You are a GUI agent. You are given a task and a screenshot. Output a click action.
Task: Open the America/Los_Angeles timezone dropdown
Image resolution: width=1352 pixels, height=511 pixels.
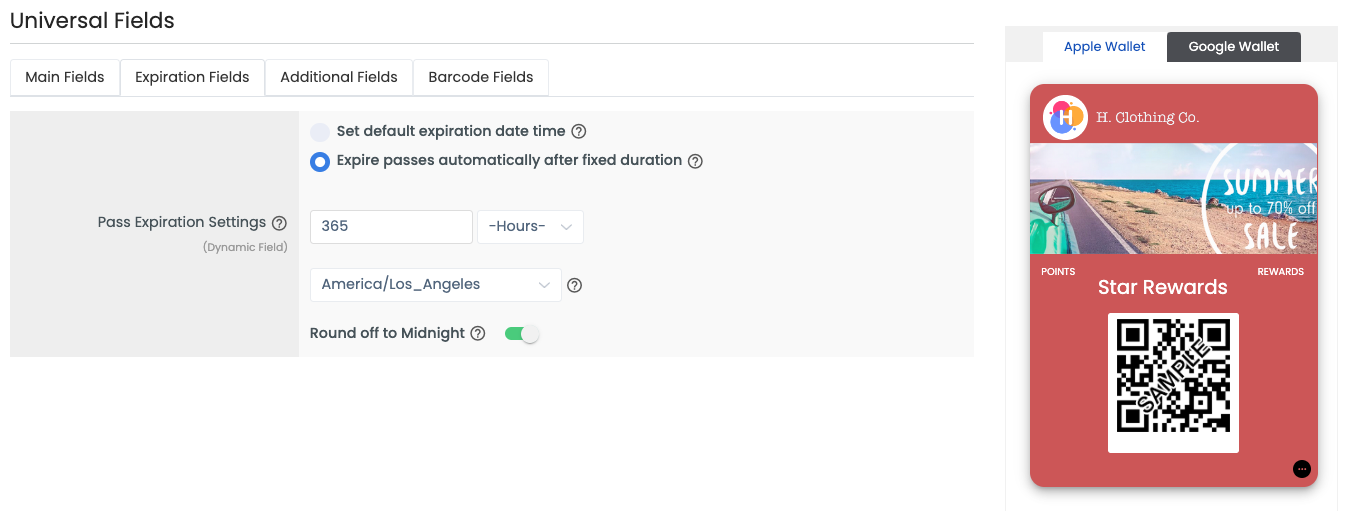(x=436, y=285)
